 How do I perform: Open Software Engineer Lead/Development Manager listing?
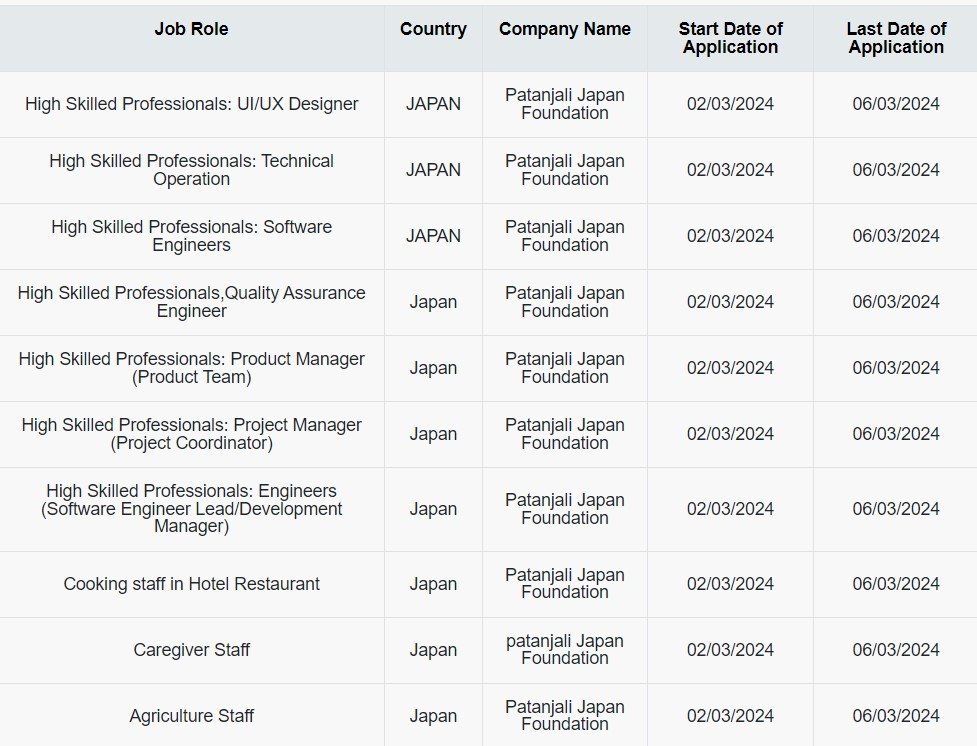coord(191,509)
